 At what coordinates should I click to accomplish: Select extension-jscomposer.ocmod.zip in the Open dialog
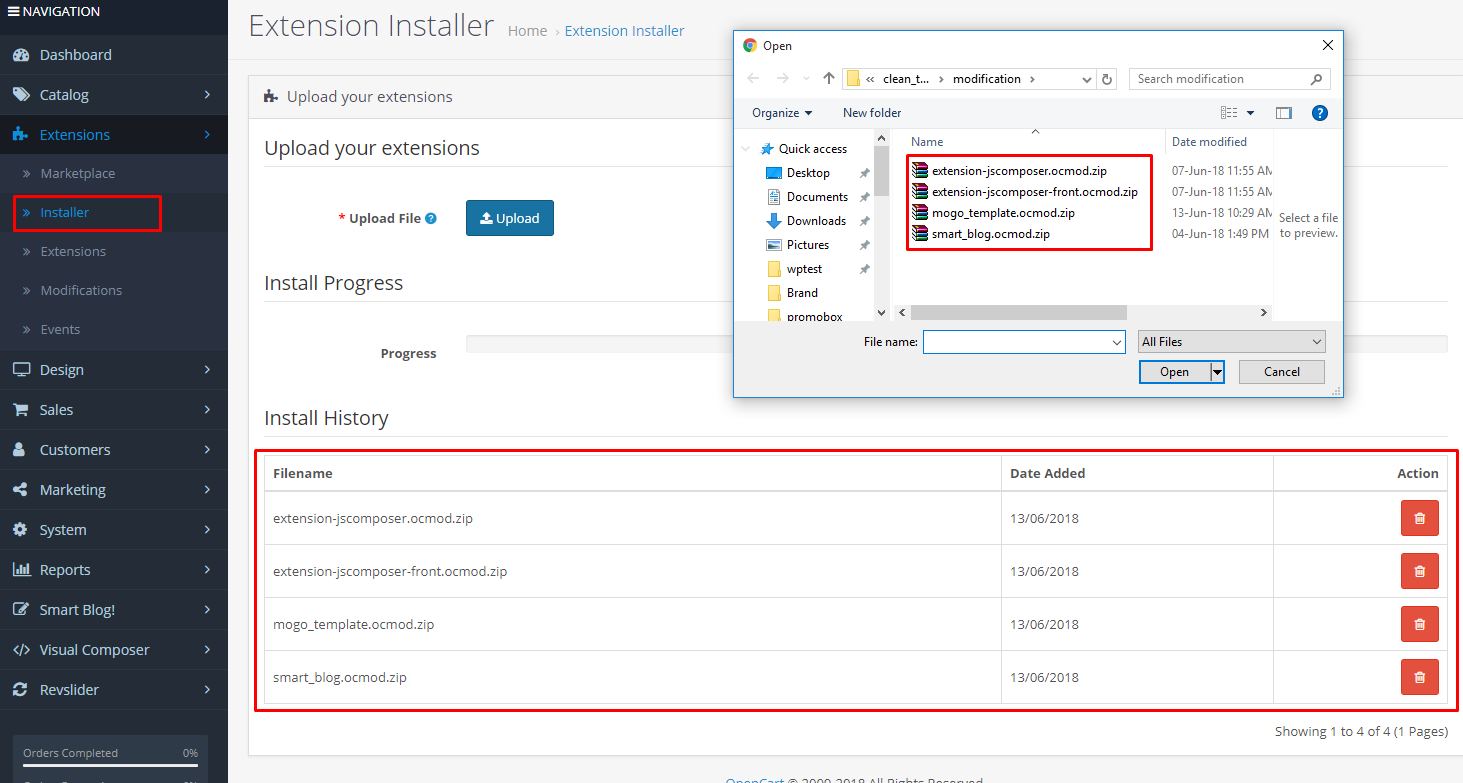[x=1019, y=171]
